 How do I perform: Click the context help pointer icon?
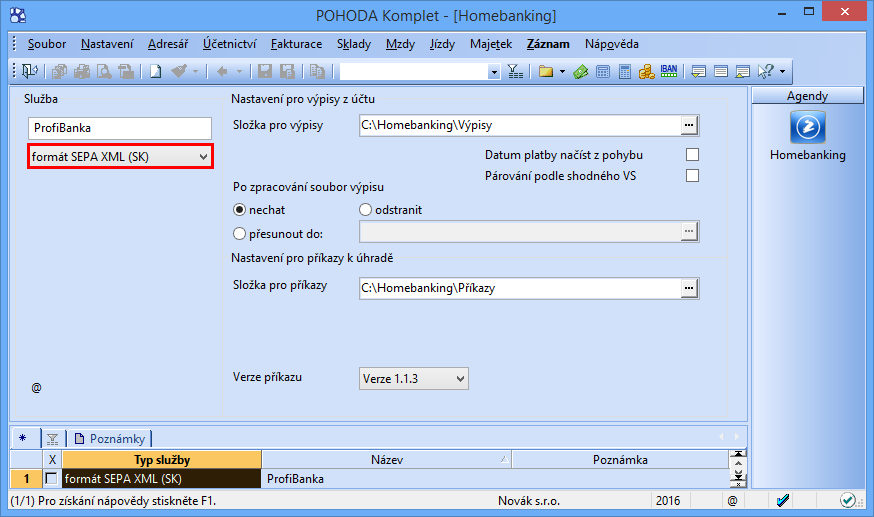[x=766, y=71]
